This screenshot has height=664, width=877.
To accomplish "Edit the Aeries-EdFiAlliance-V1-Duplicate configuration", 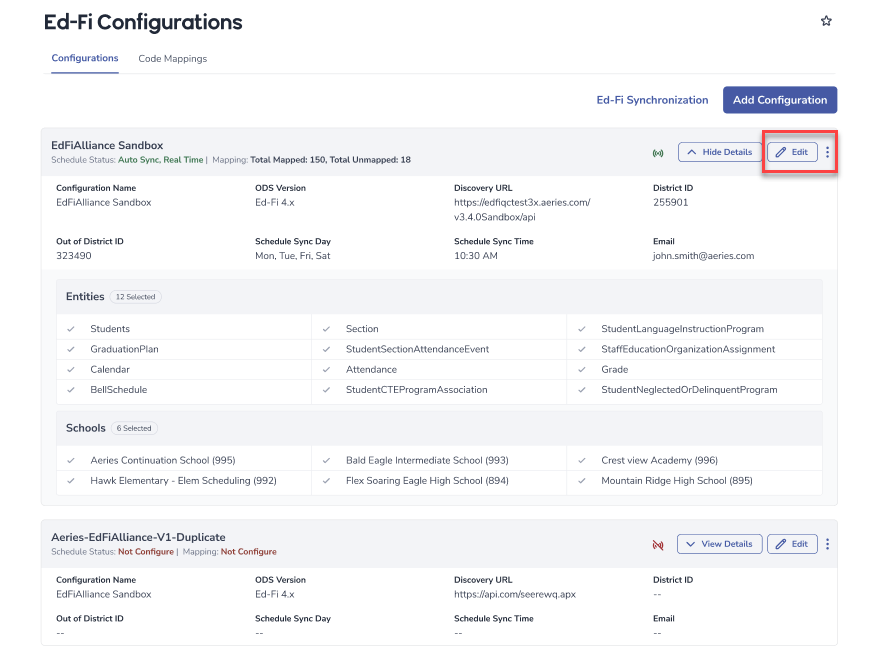I will pos(792,544).
